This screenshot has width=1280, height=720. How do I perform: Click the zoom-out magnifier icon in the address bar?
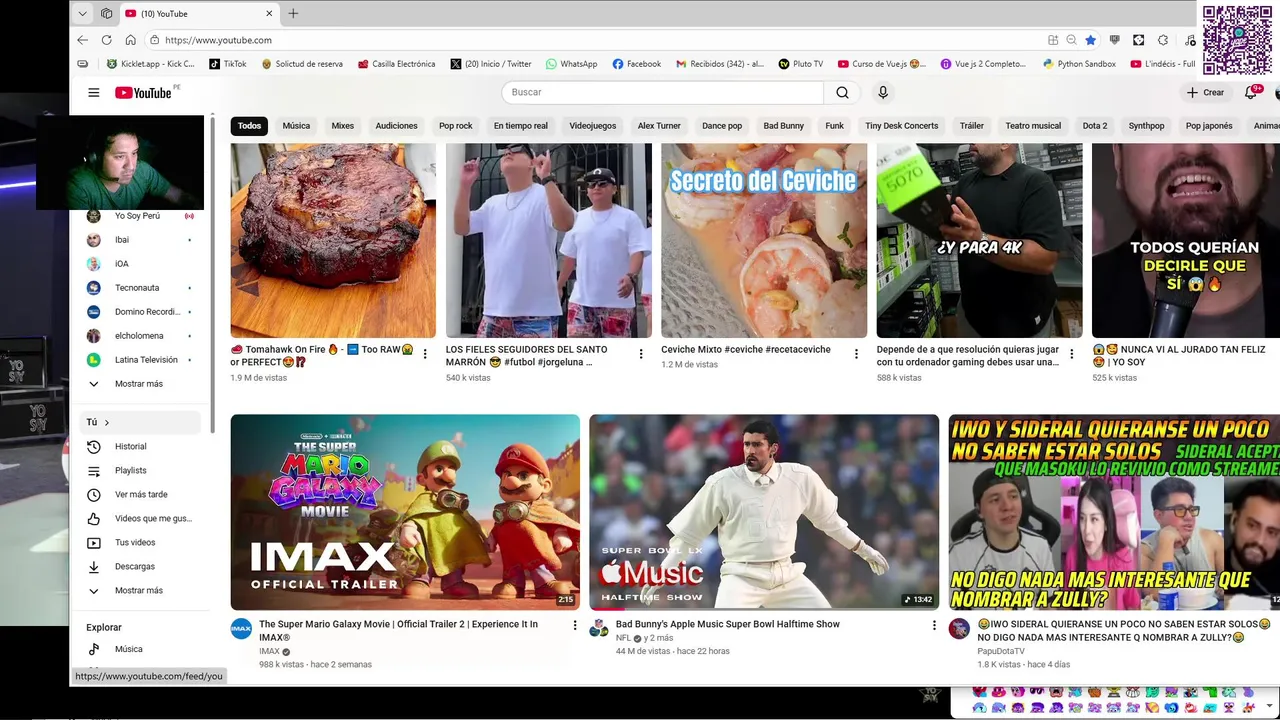click(1071, 40)
